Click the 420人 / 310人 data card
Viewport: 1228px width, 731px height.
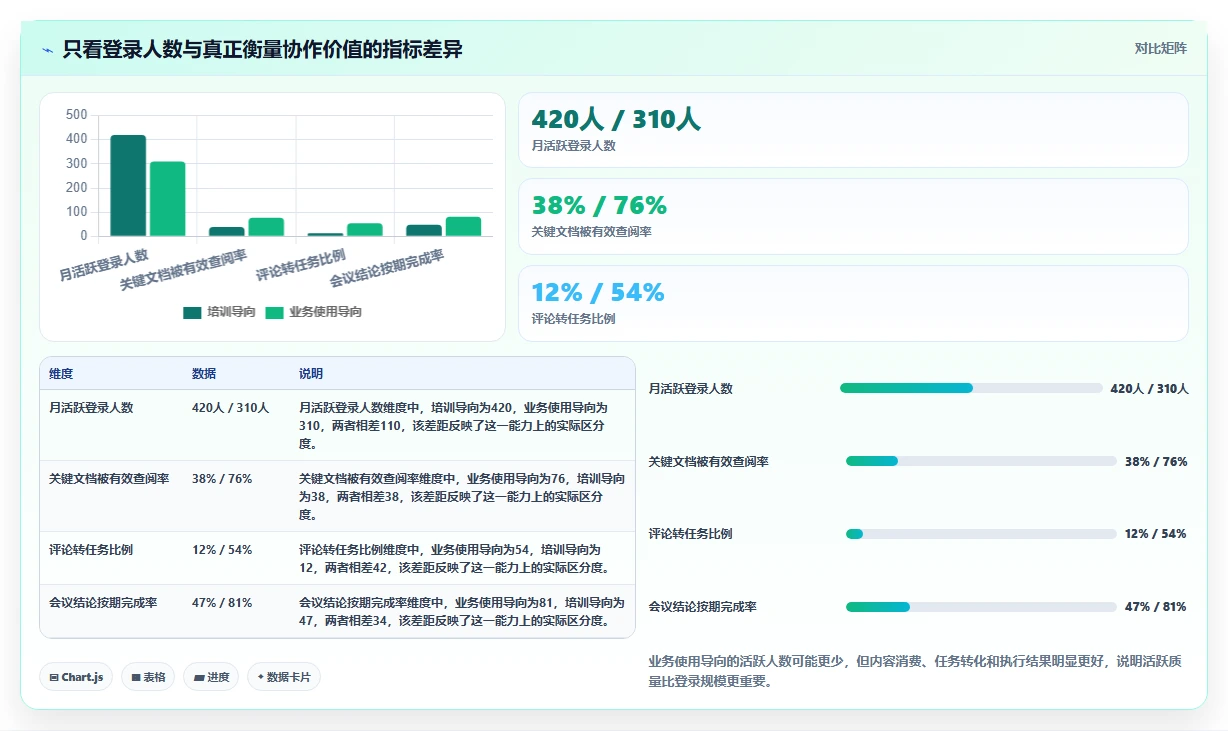coord(853,130)
